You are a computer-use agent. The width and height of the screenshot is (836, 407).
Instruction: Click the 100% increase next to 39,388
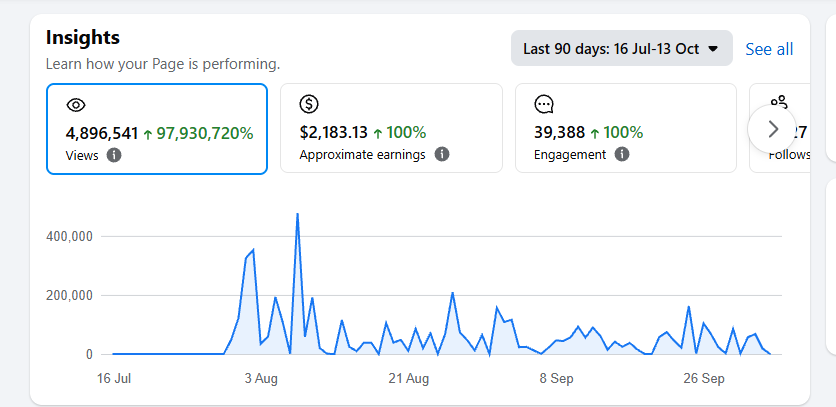click(x=623, y=132)
